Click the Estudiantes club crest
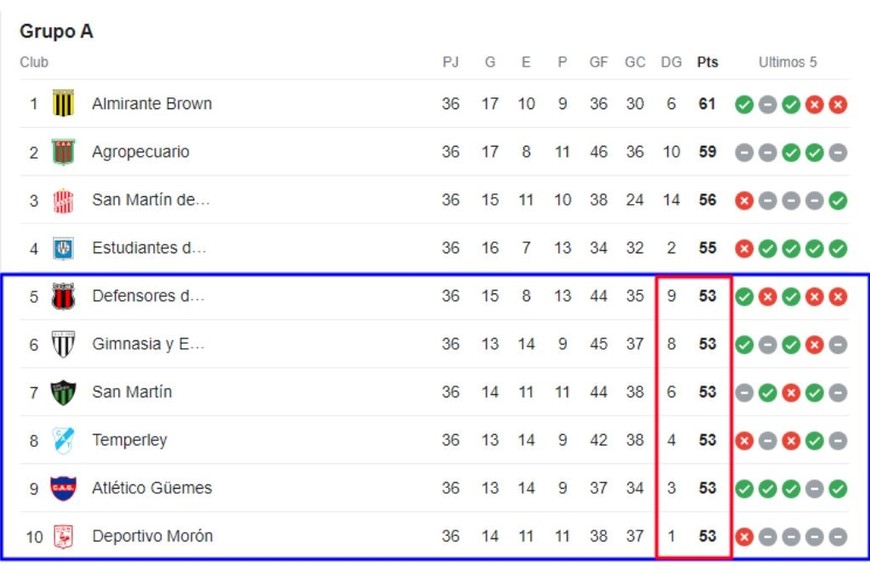The image size is (870, 580). [x=63, y=248]
